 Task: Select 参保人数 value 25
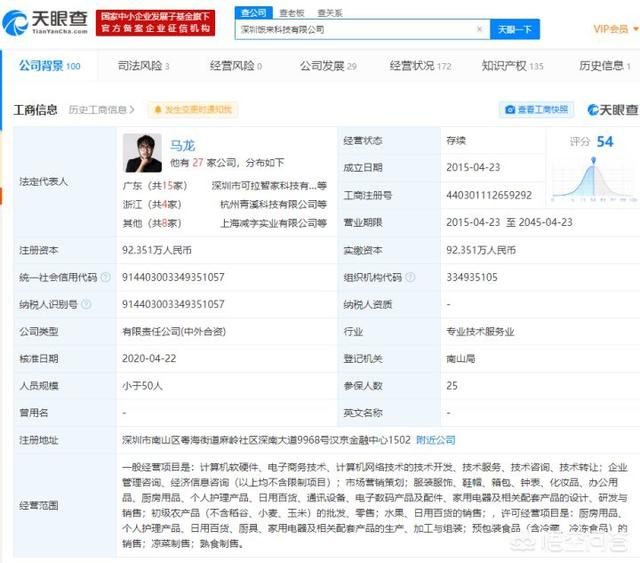pyautogui.click(x=452, y=386)
